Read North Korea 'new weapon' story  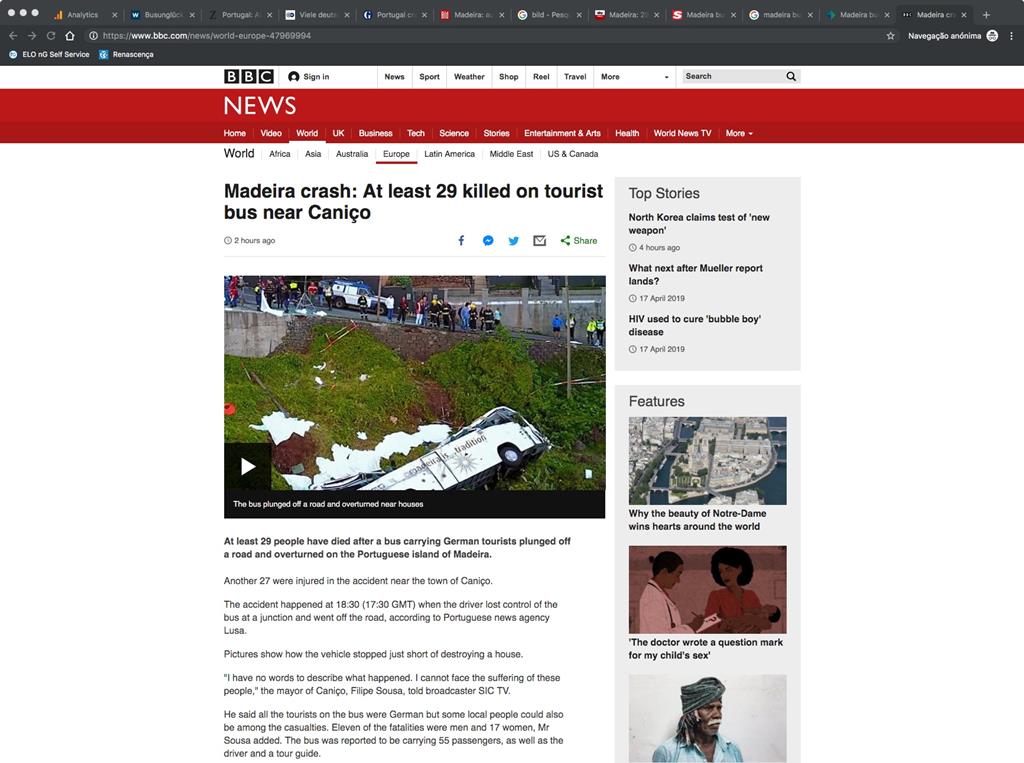[699, 223]
